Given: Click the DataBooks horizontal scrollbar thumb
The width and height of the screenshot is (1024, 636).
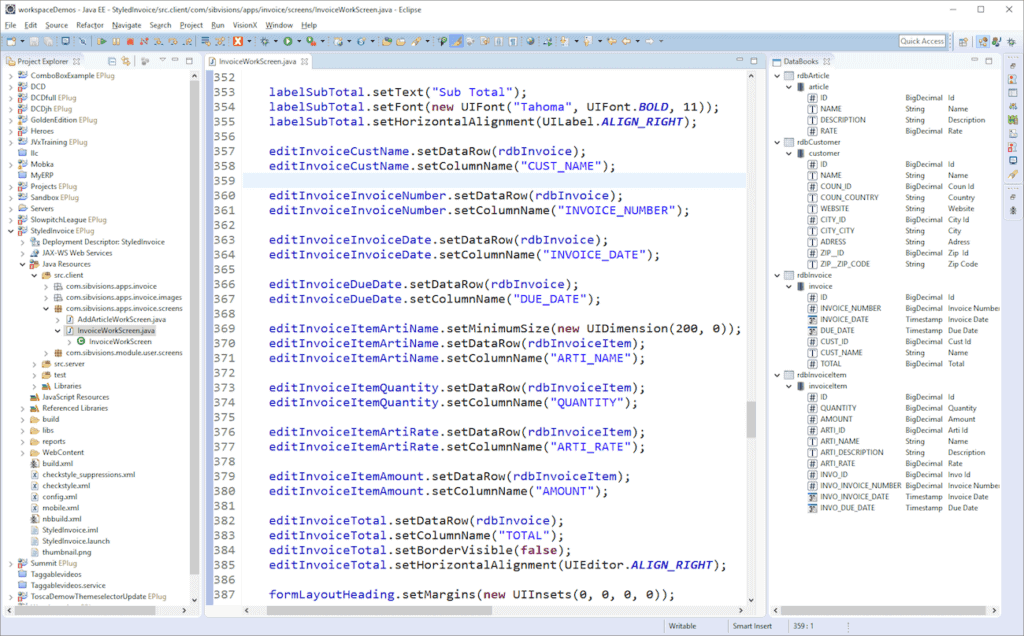Looking at the screenshot, I should pos(883,611).
